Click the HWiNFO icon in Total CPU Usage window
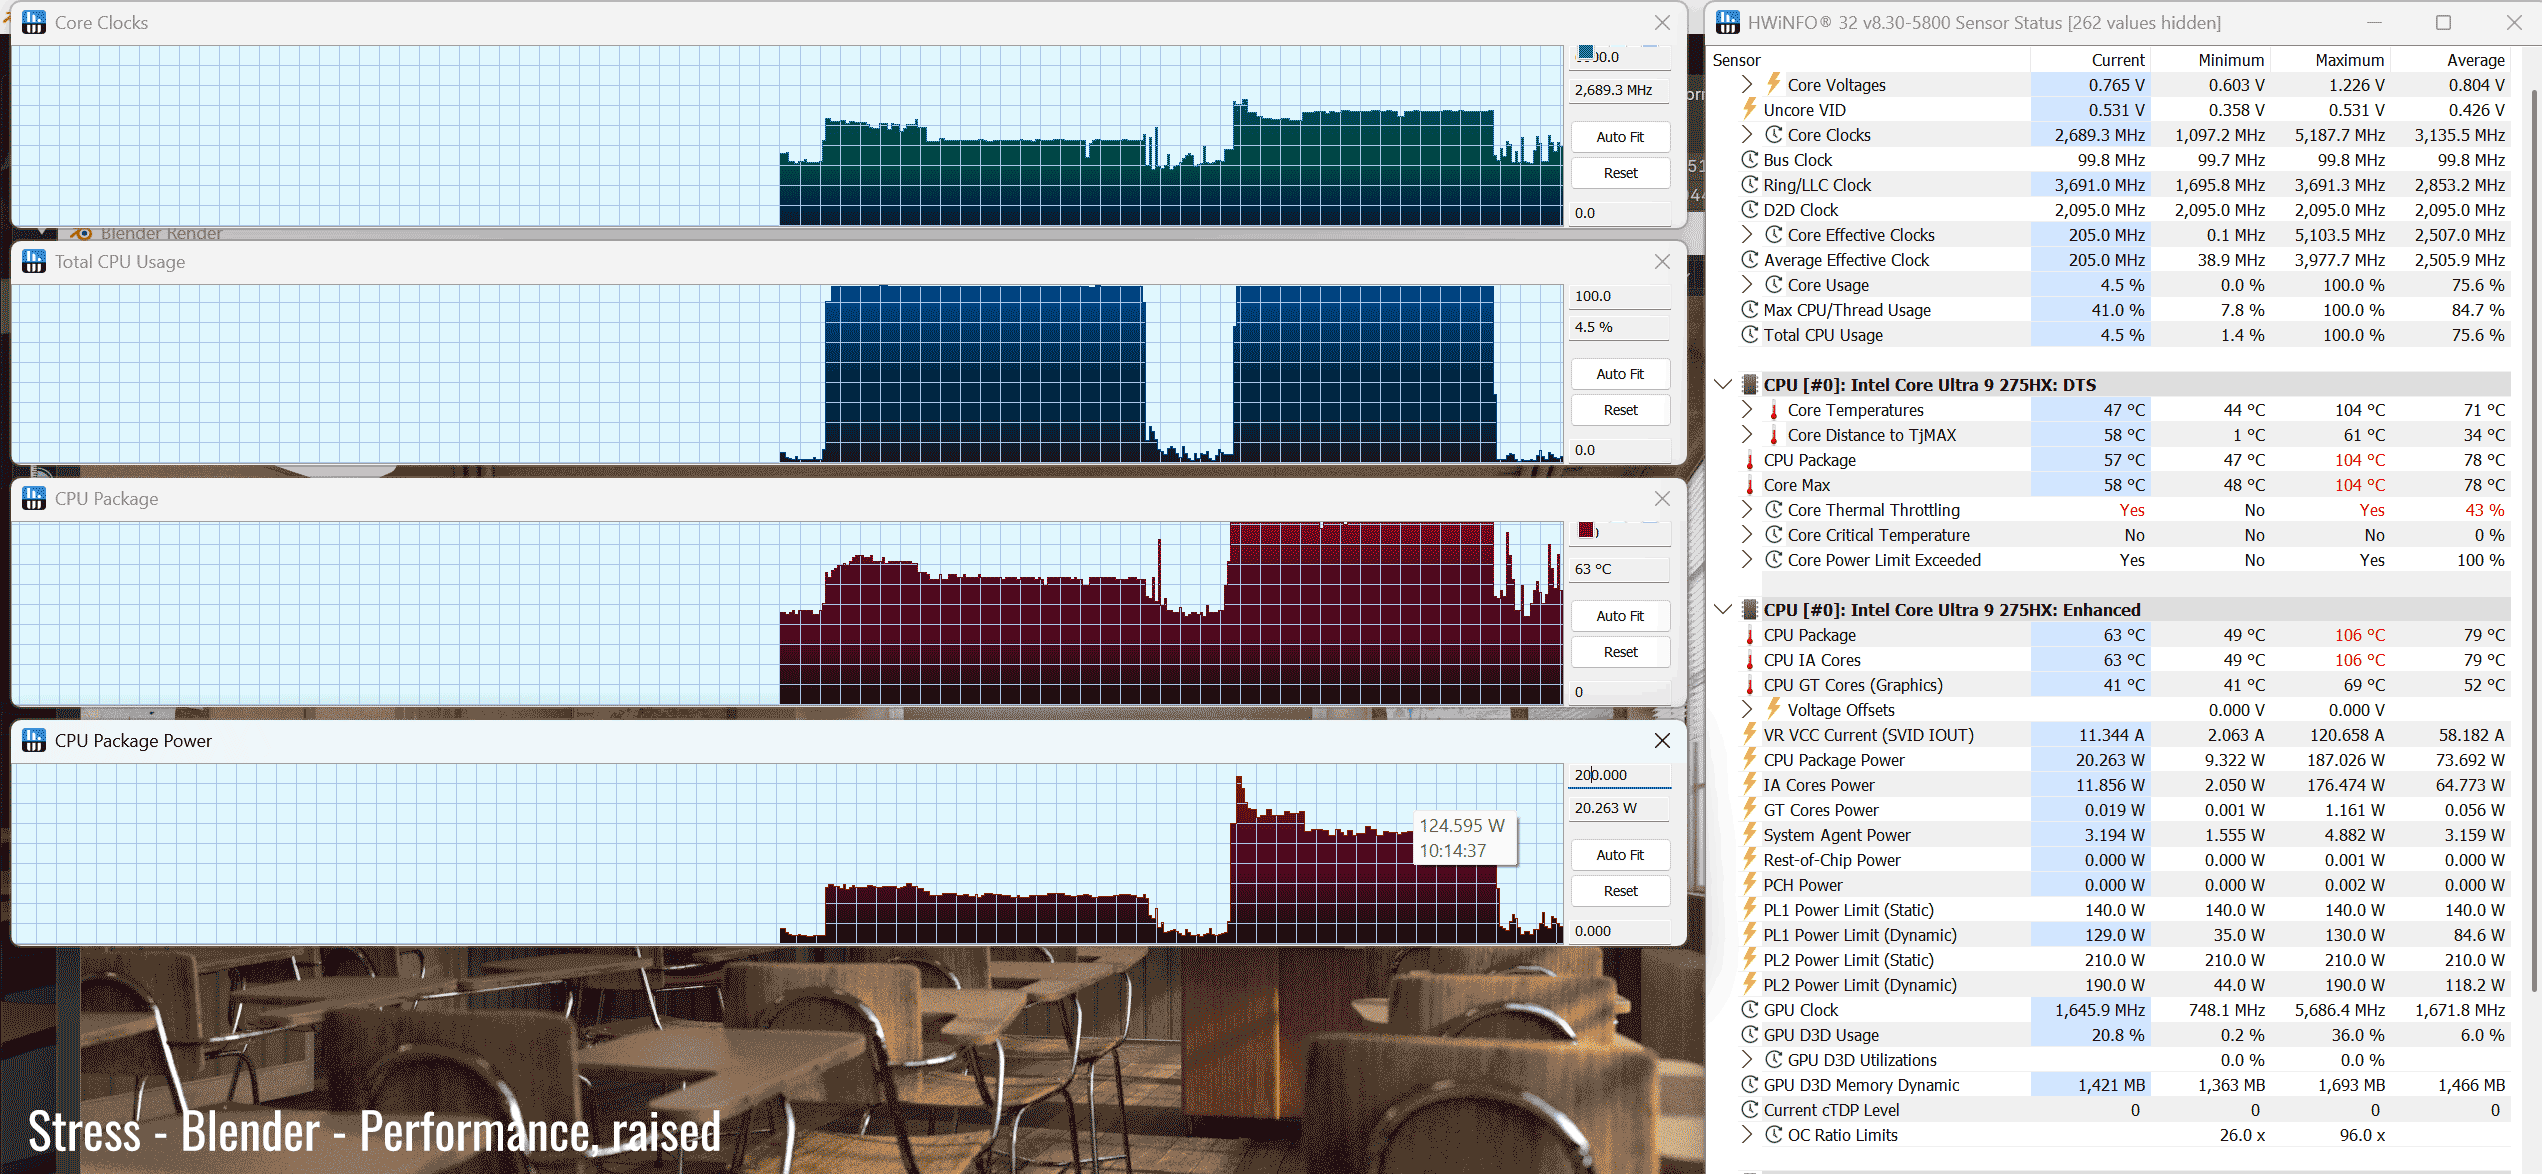Image resolution: width=2542 pixels, height=1174 pixels. (x=34, y=261)
